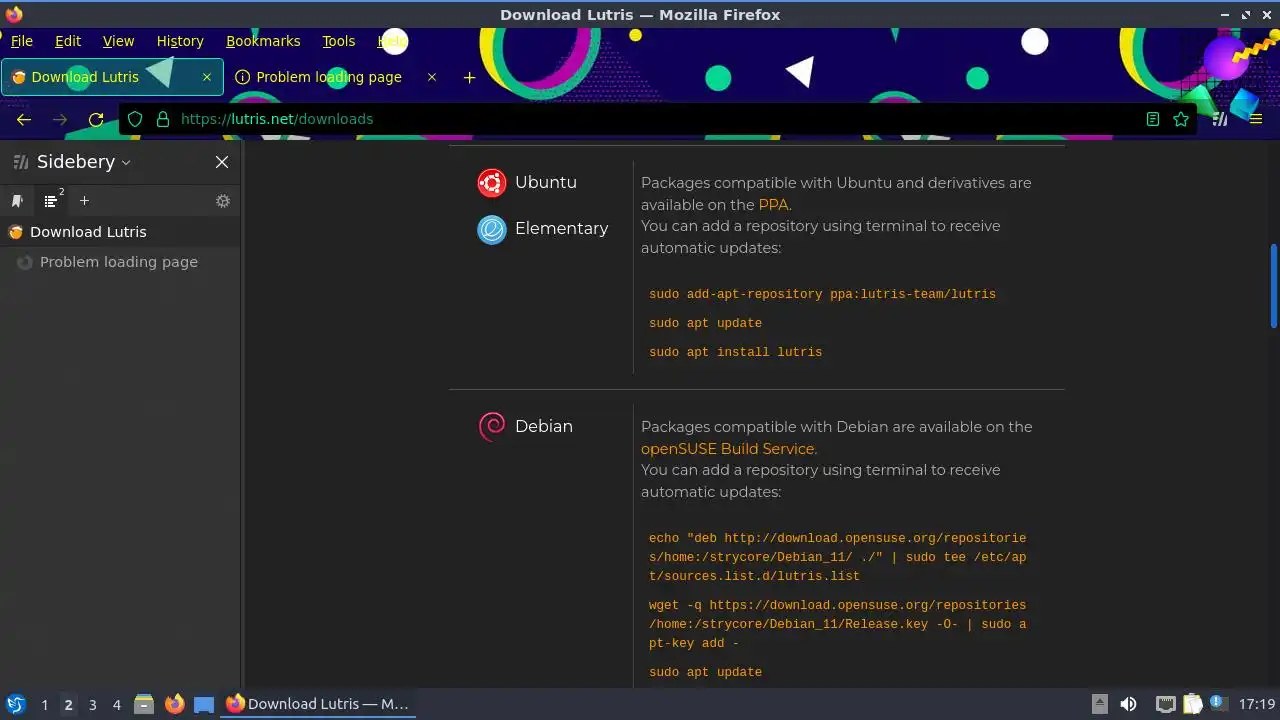Screen dimensions: 1280x720
Task: Click the show desktop taskbar icon
Action: tap(204, 705)
